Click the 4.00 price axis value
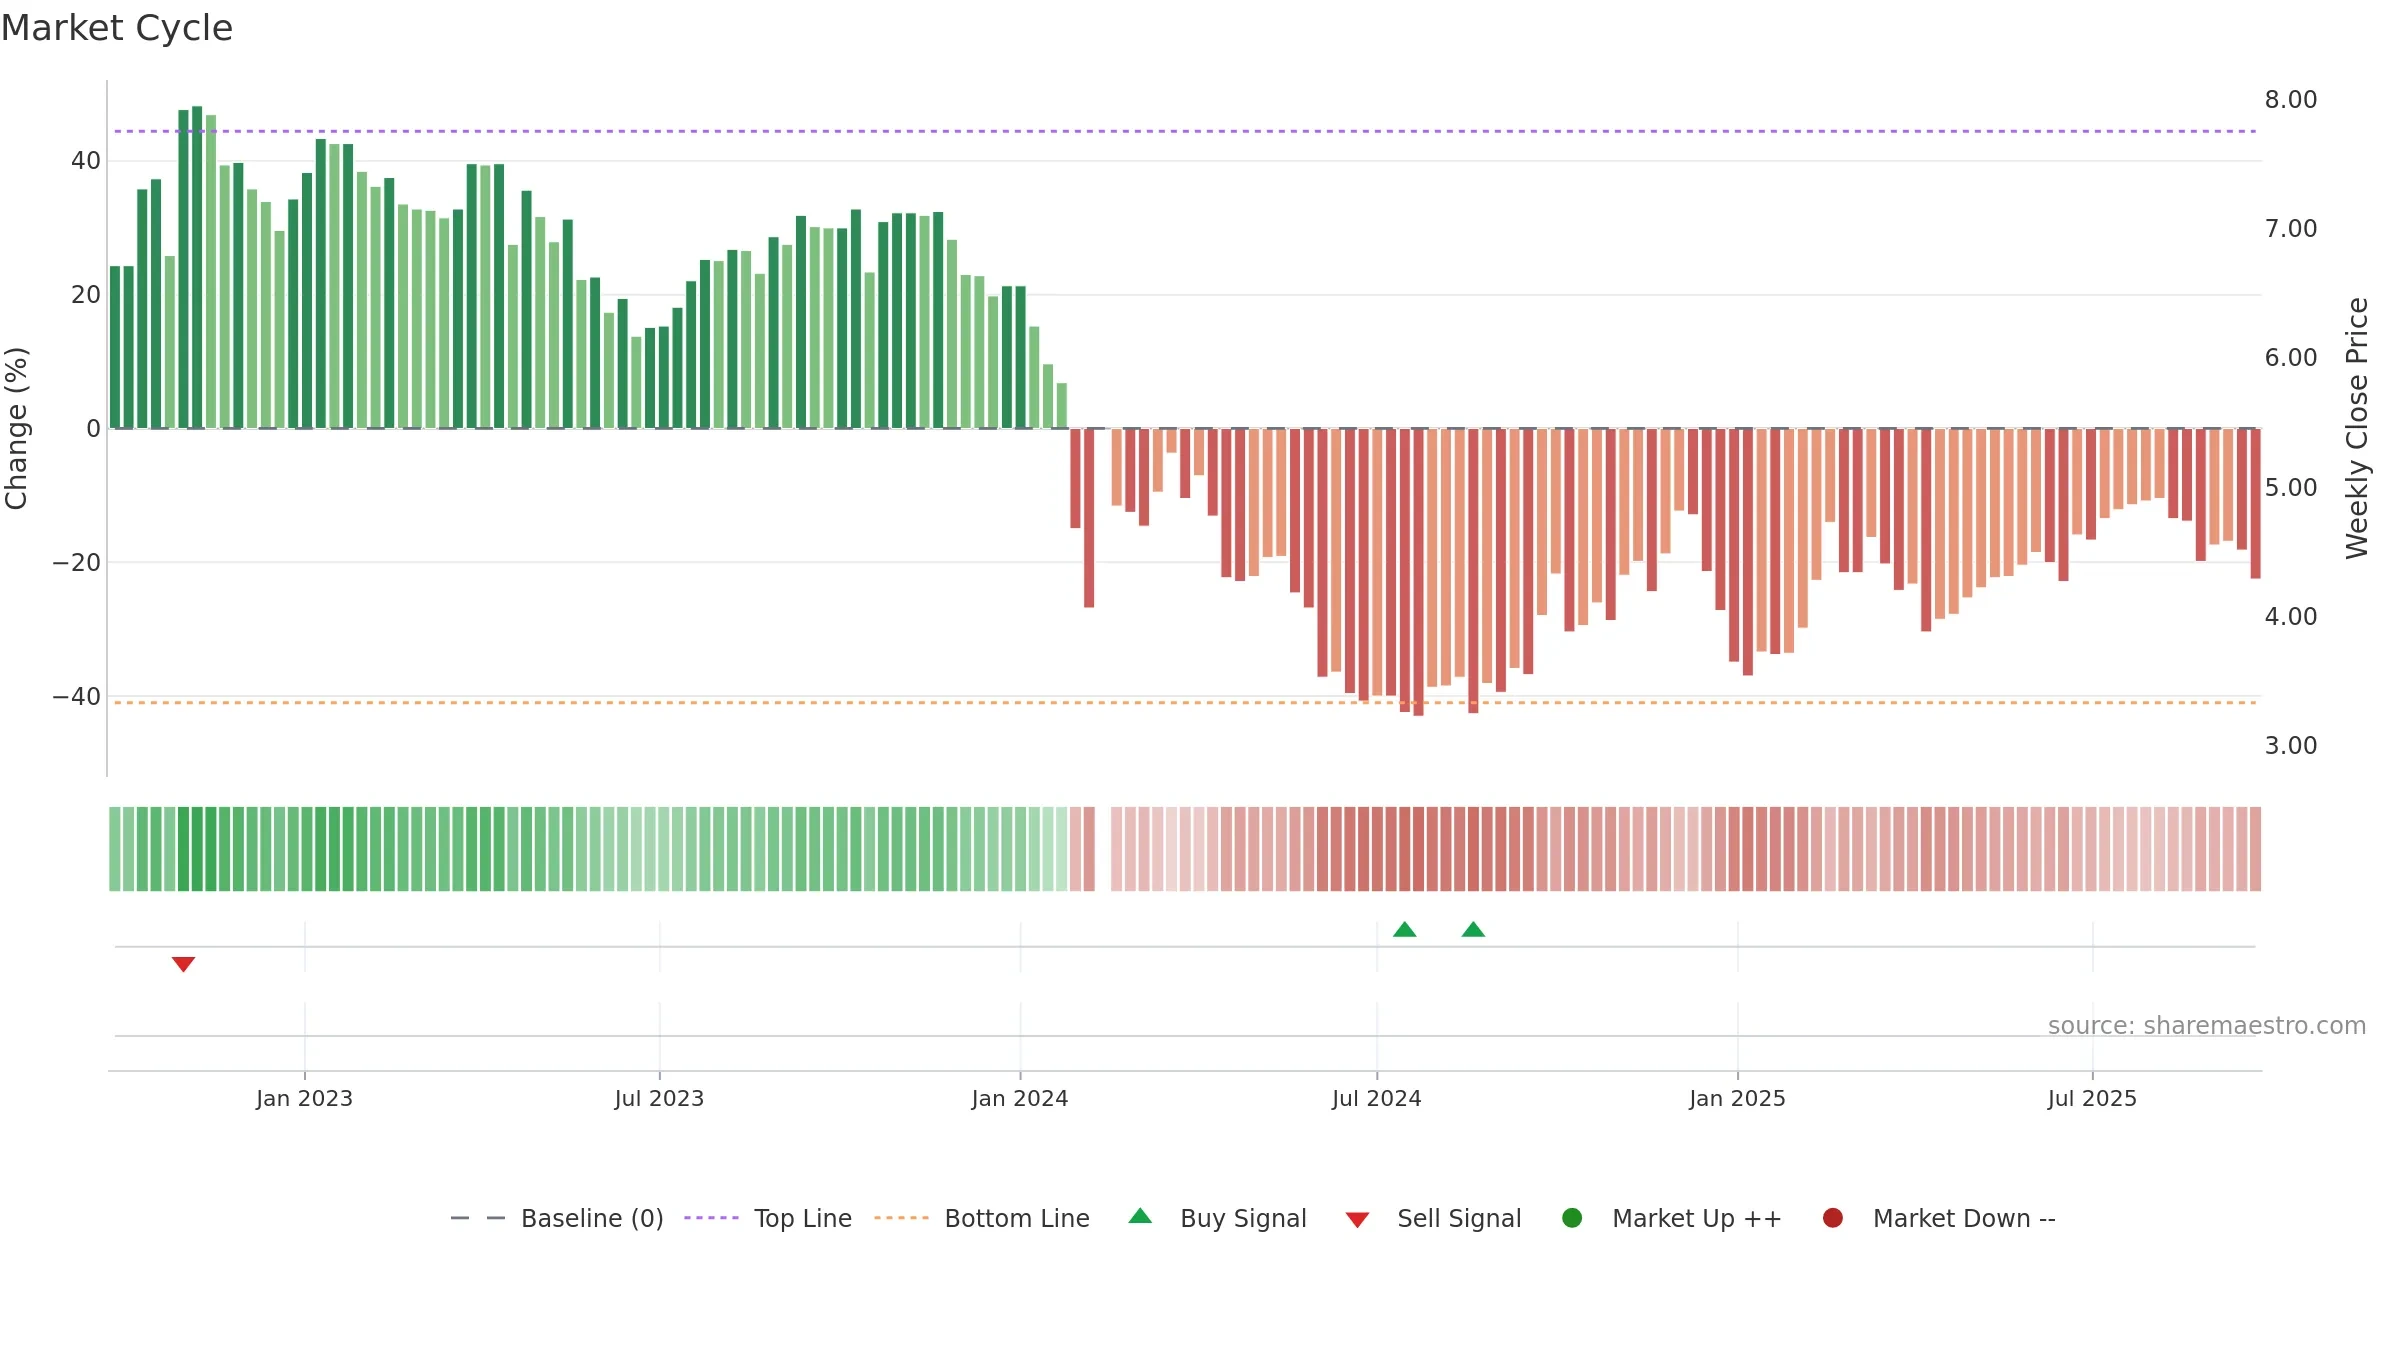The image size is (2400, 1350). click(x=2291, y=617)
